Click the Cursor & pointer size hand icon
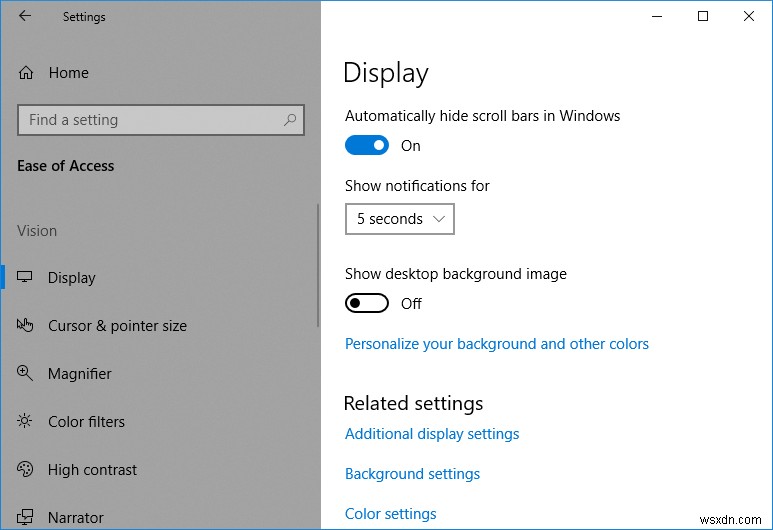 coord(25,325)
